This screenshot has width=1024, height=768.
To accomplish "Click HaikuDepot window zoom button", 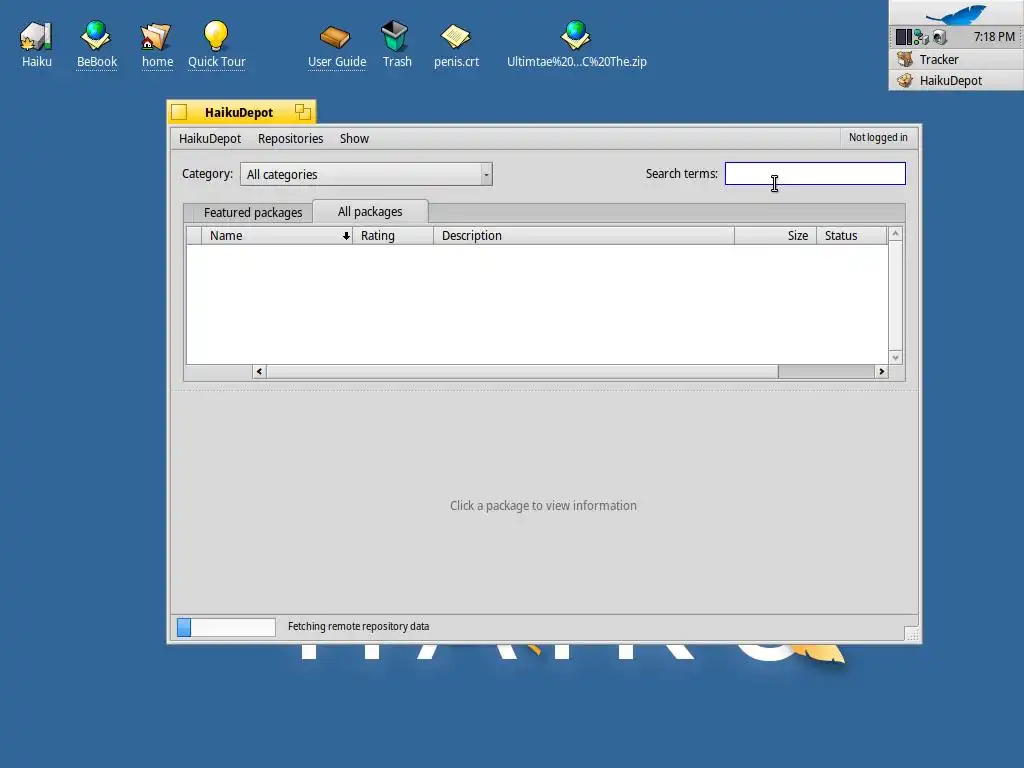I will tap(302, 112).
